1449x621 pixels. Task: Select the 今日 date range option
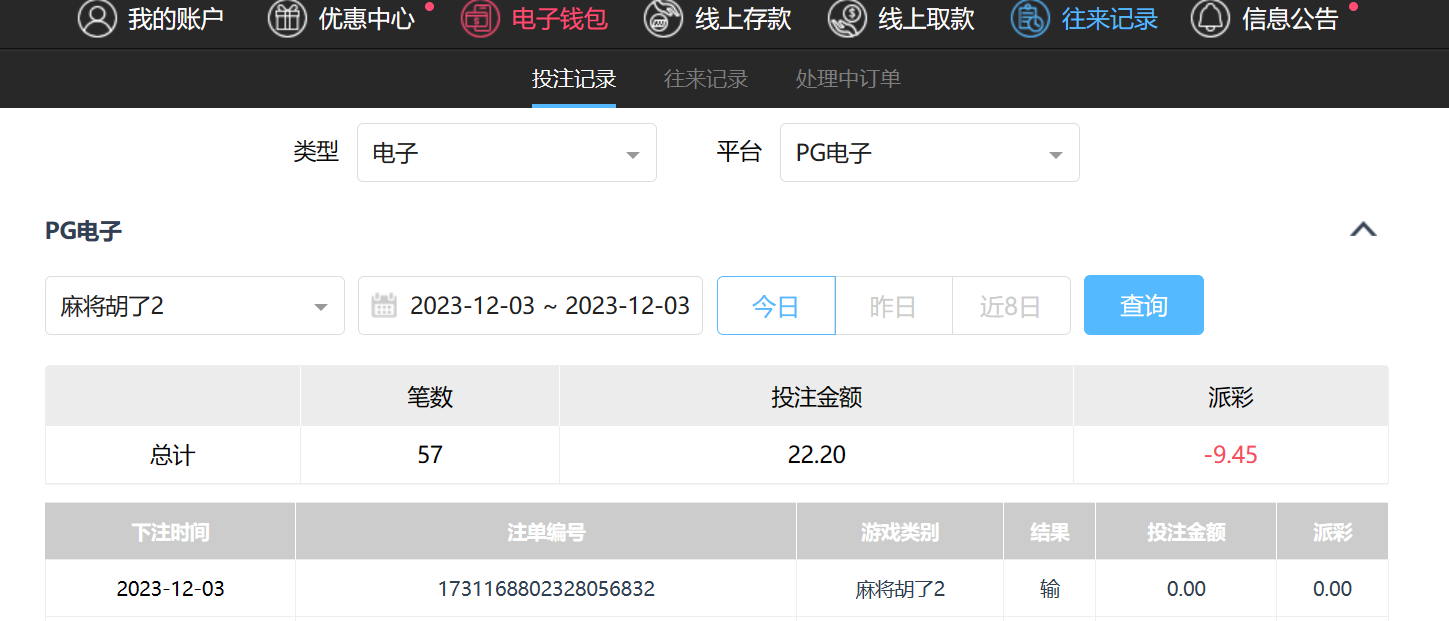[x=776, y=306]
